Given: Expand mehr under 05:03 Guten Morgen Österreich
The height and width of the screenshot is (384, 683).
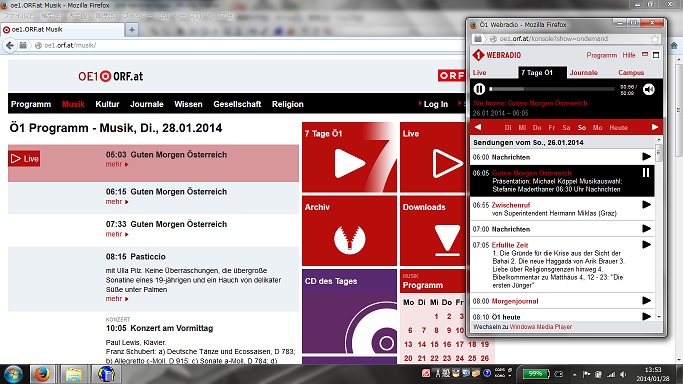Looking at the screenshot, I should (117, 164).
